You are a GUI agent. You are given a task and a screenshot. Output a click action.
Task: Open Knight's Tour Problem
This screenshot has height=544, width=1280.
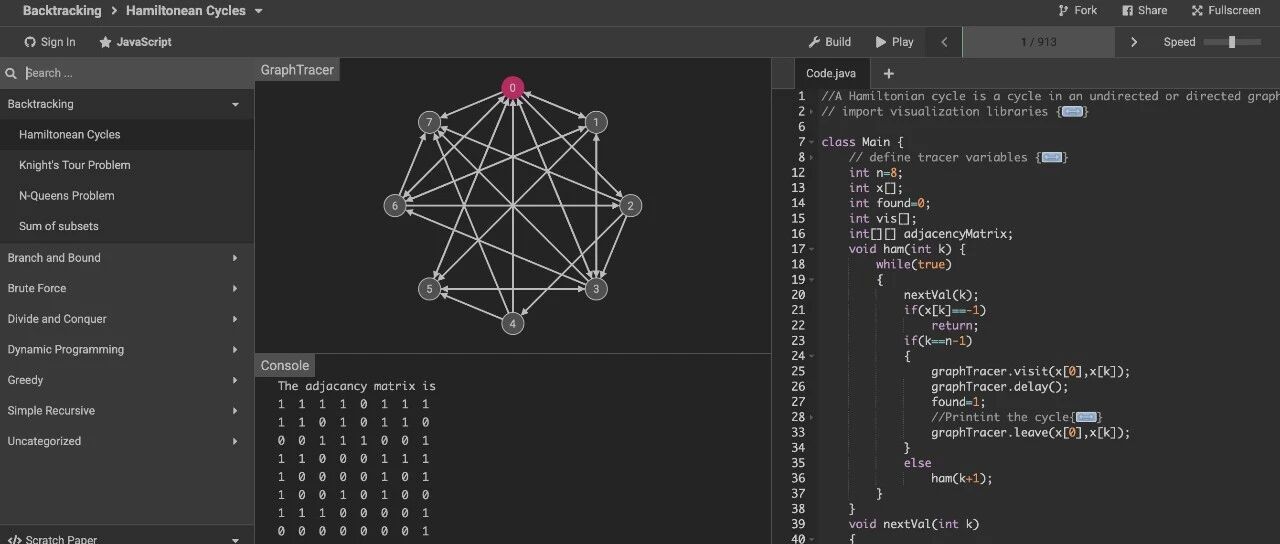(x=127, y=165)
